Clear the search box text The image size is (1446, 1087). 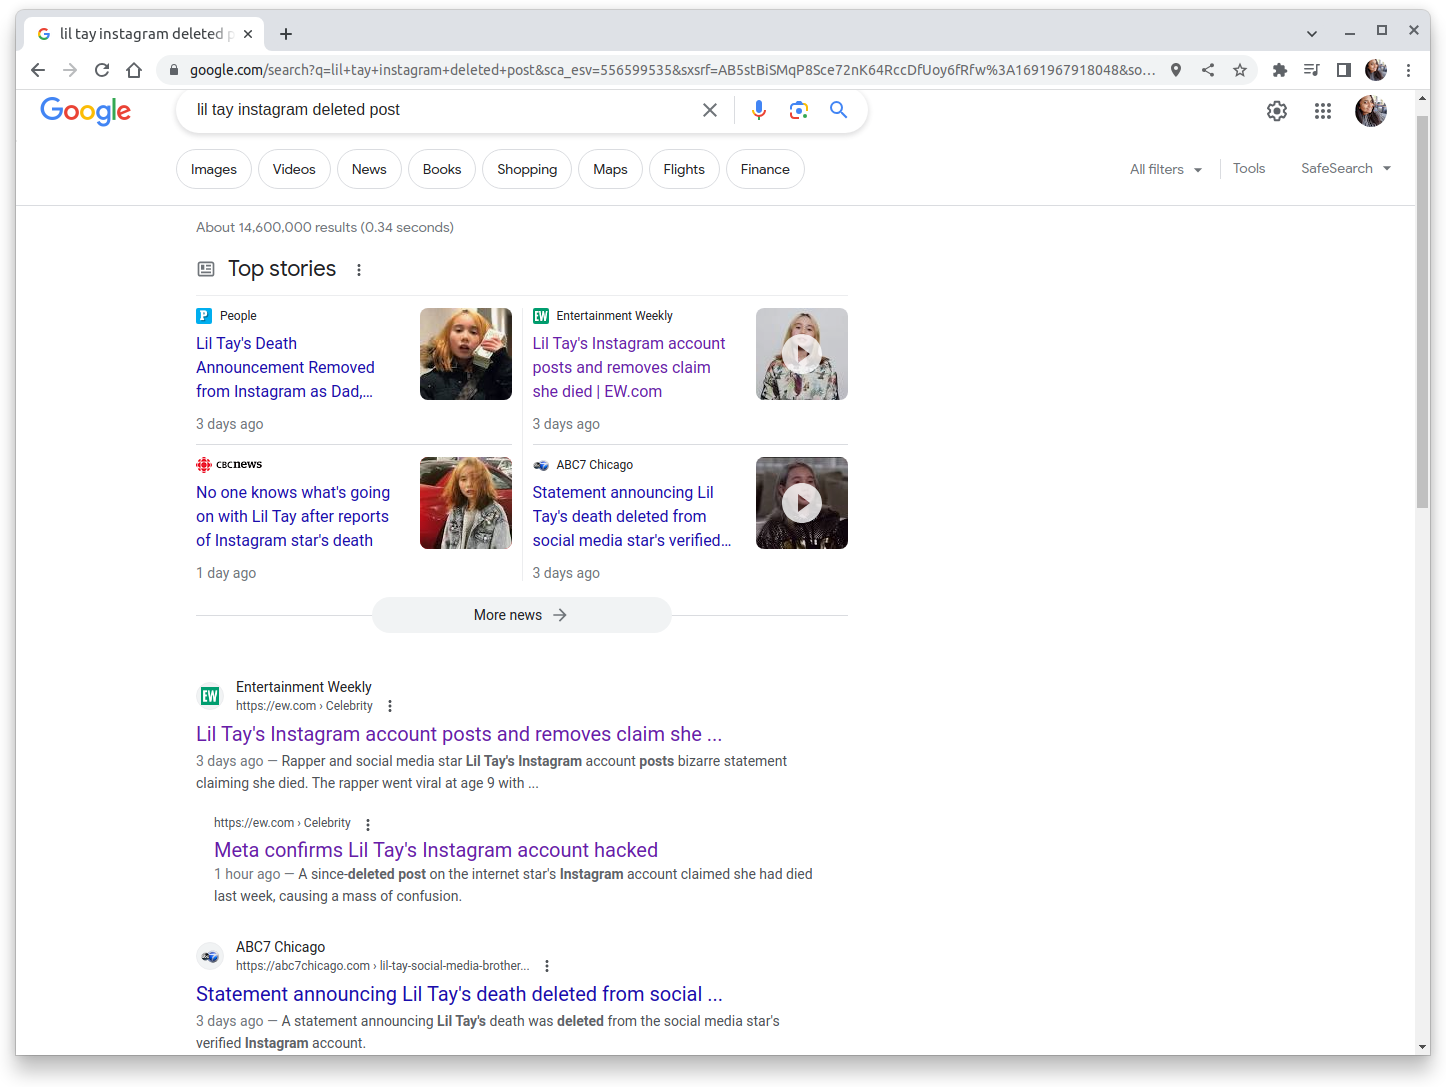tap(710, 110)
